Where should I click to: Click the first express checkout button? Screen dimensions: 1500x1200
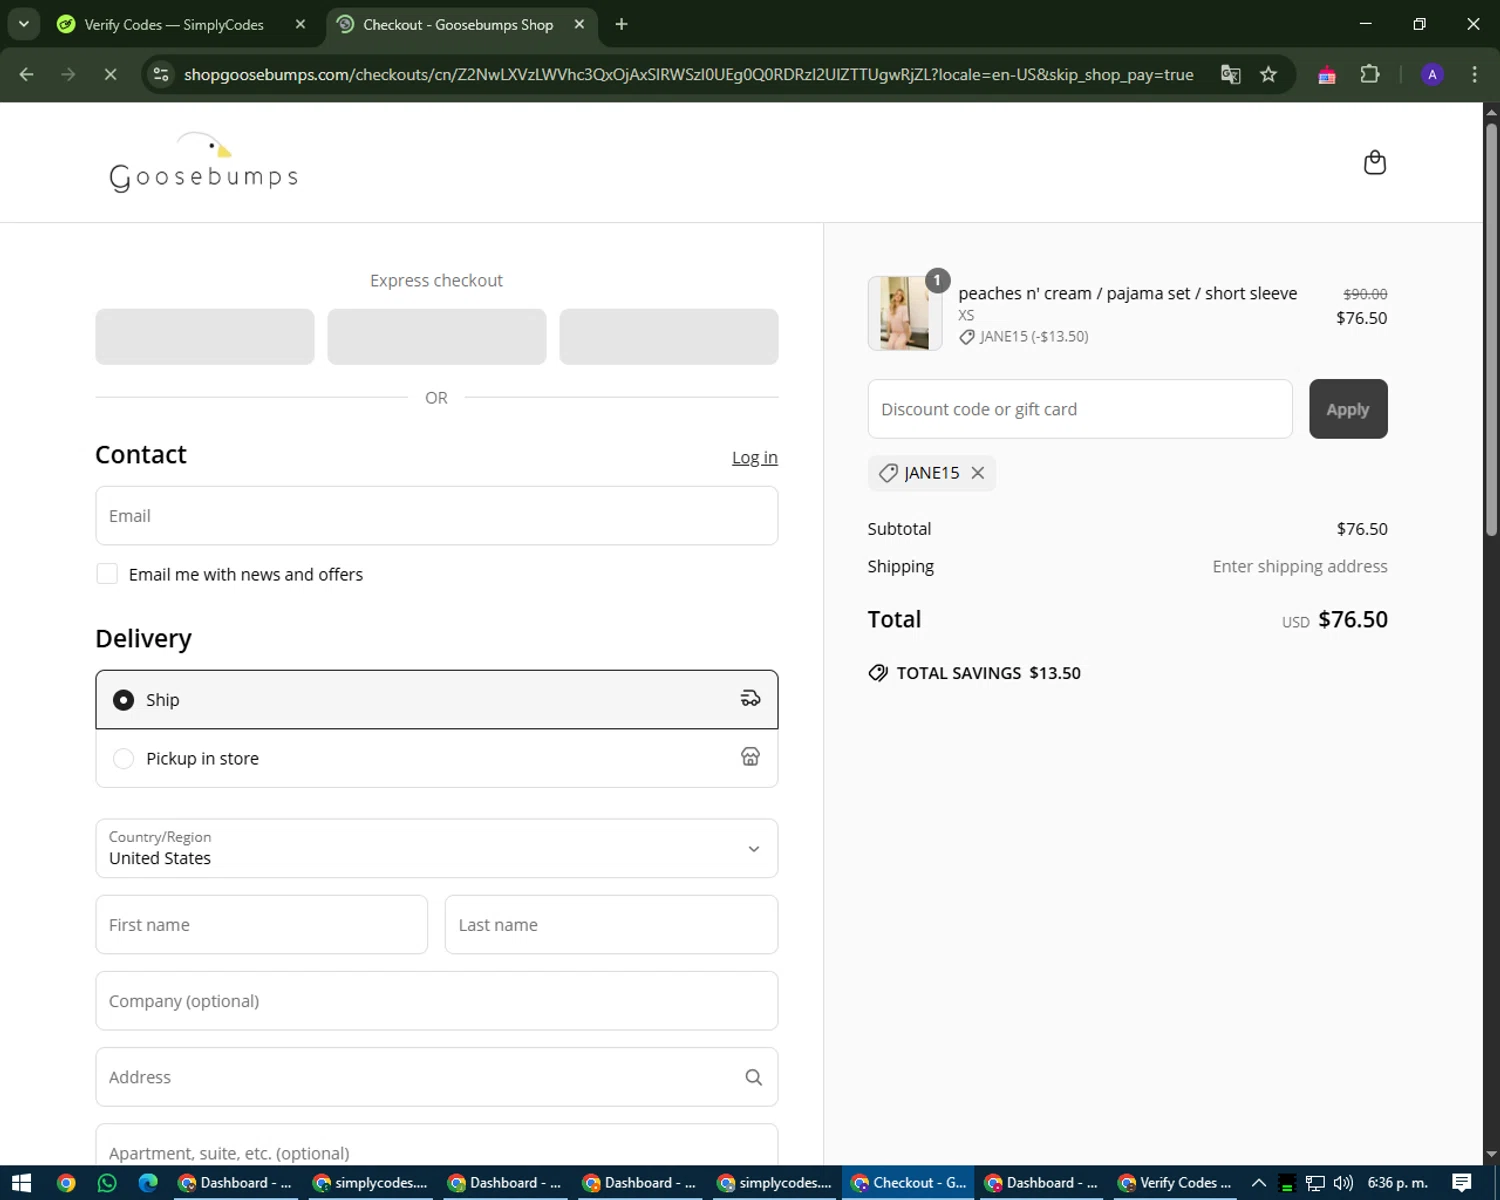click(x=205, y=336)
